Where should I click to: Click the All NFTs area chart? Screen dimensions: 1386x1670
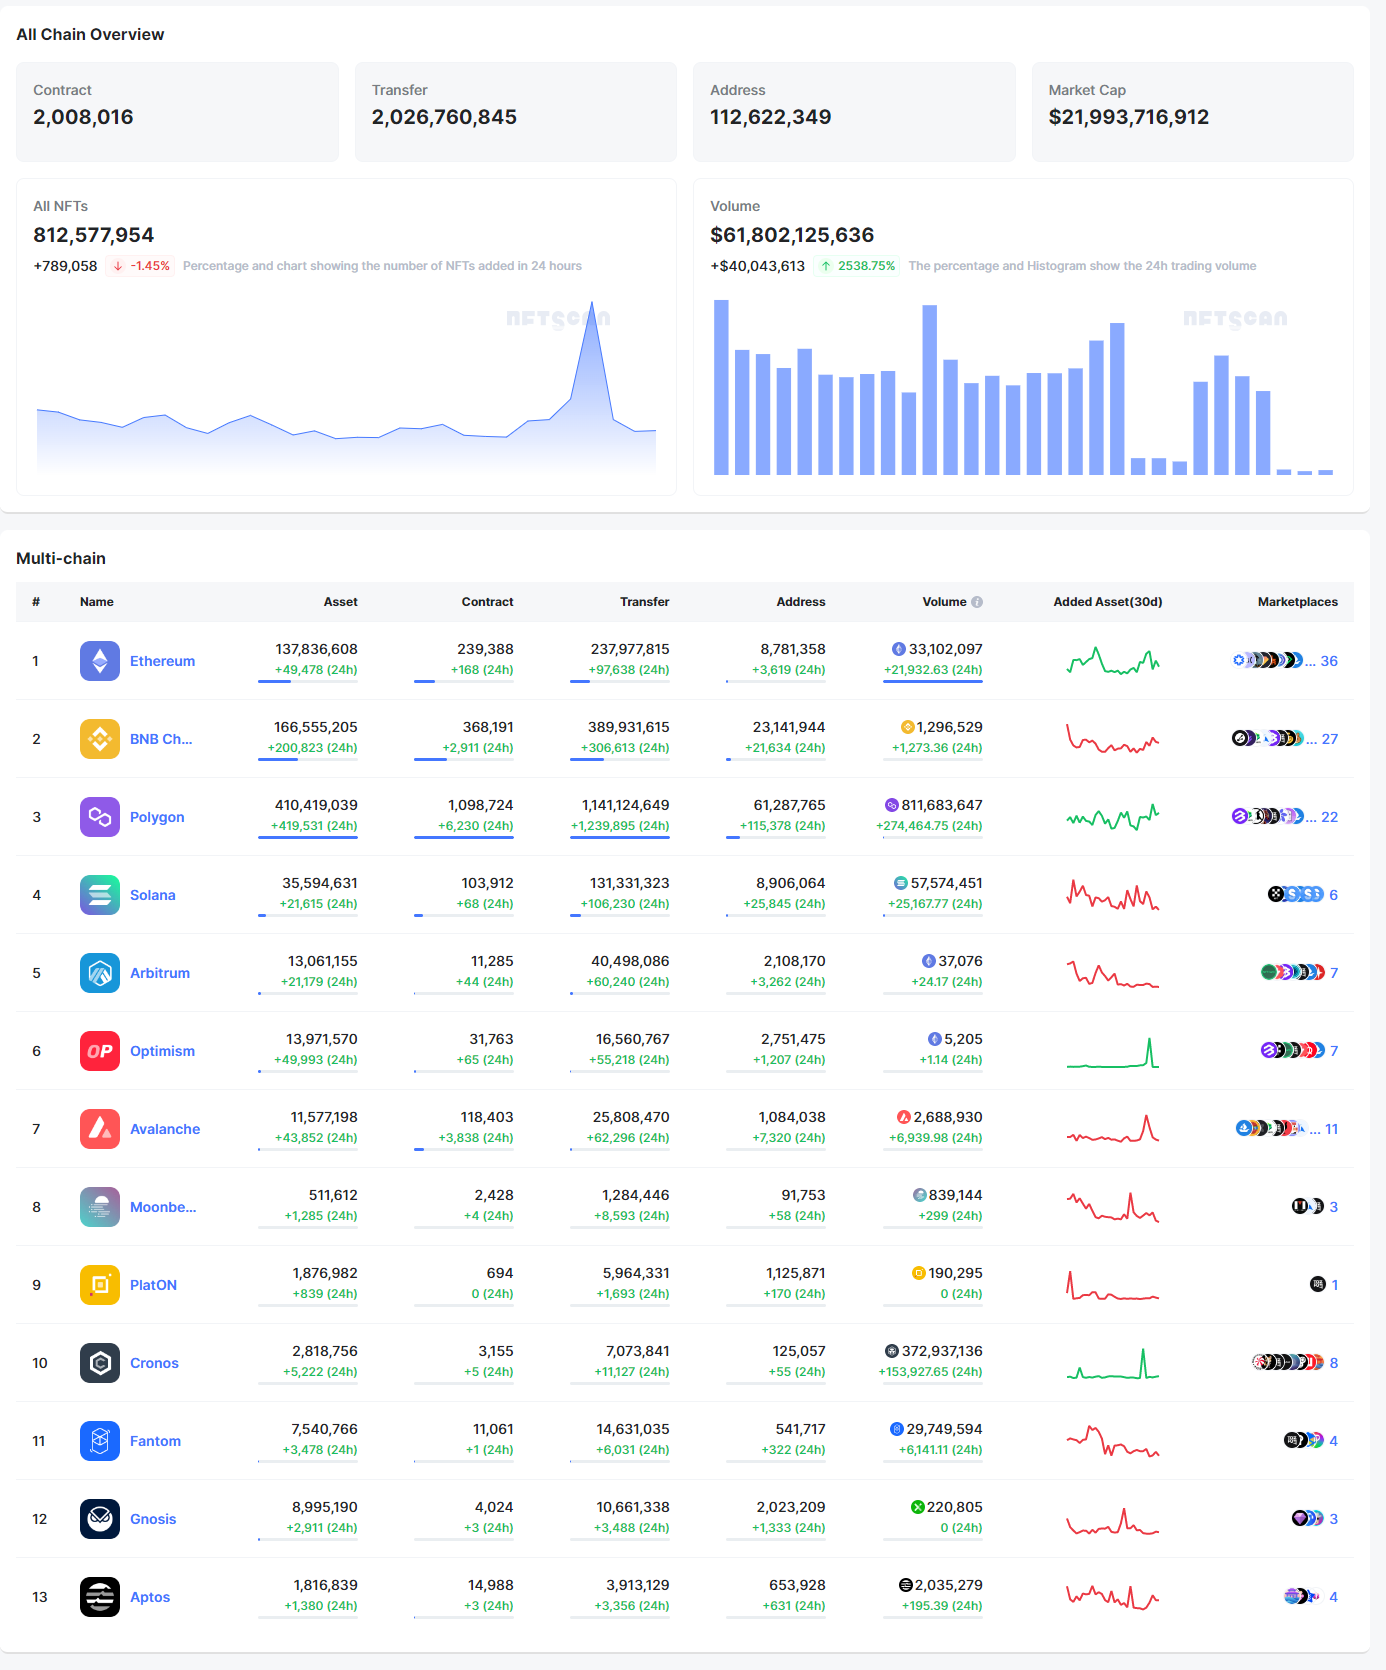coord(346,386)
